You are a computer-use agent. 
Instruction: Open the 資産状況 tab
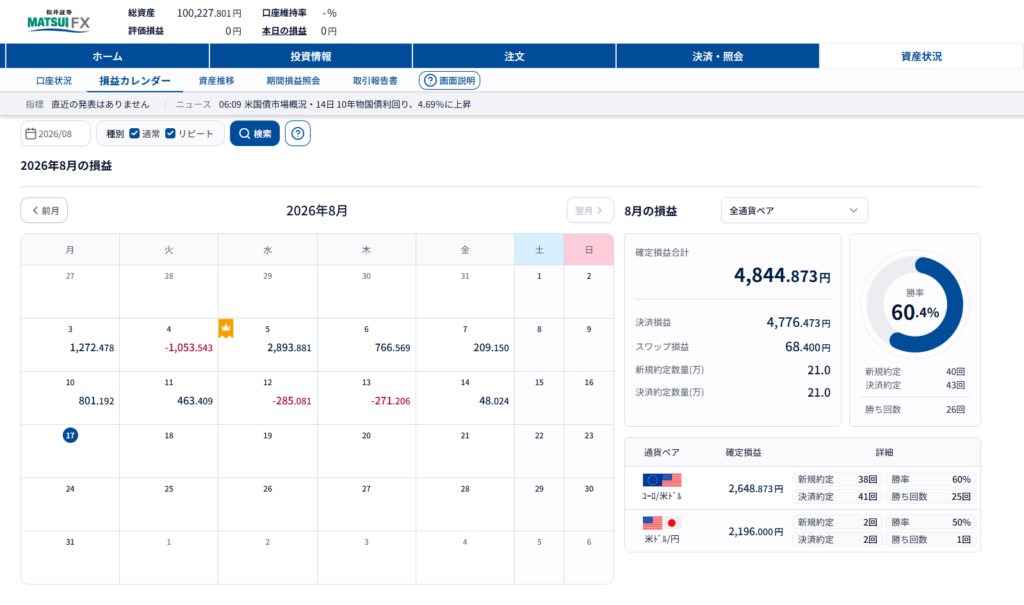921,56
